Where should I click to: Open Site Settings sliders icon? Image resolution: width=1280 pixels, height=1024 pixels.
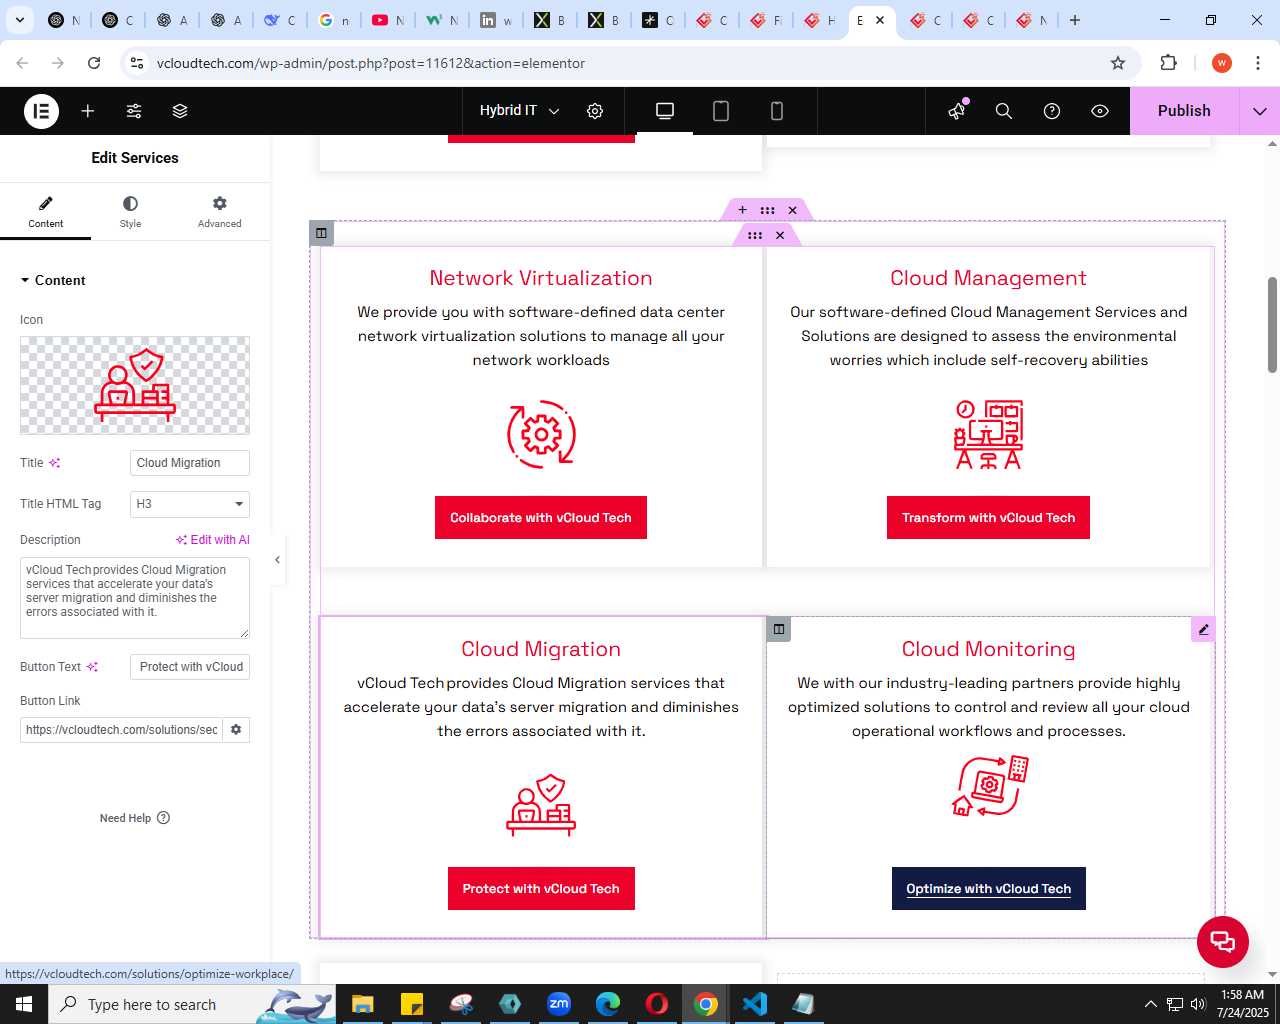click(134, 111)
